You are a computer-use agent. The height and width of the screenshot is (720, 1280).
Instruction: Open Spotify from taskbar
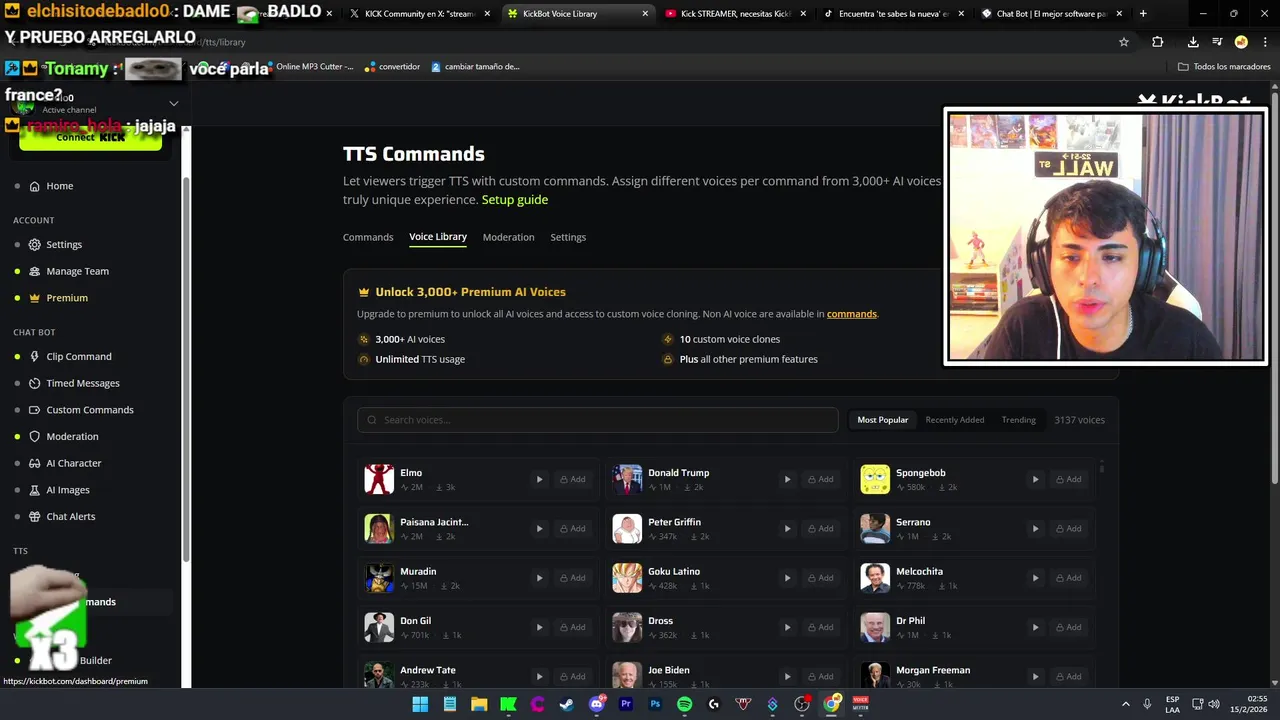(x=685, y=704)
